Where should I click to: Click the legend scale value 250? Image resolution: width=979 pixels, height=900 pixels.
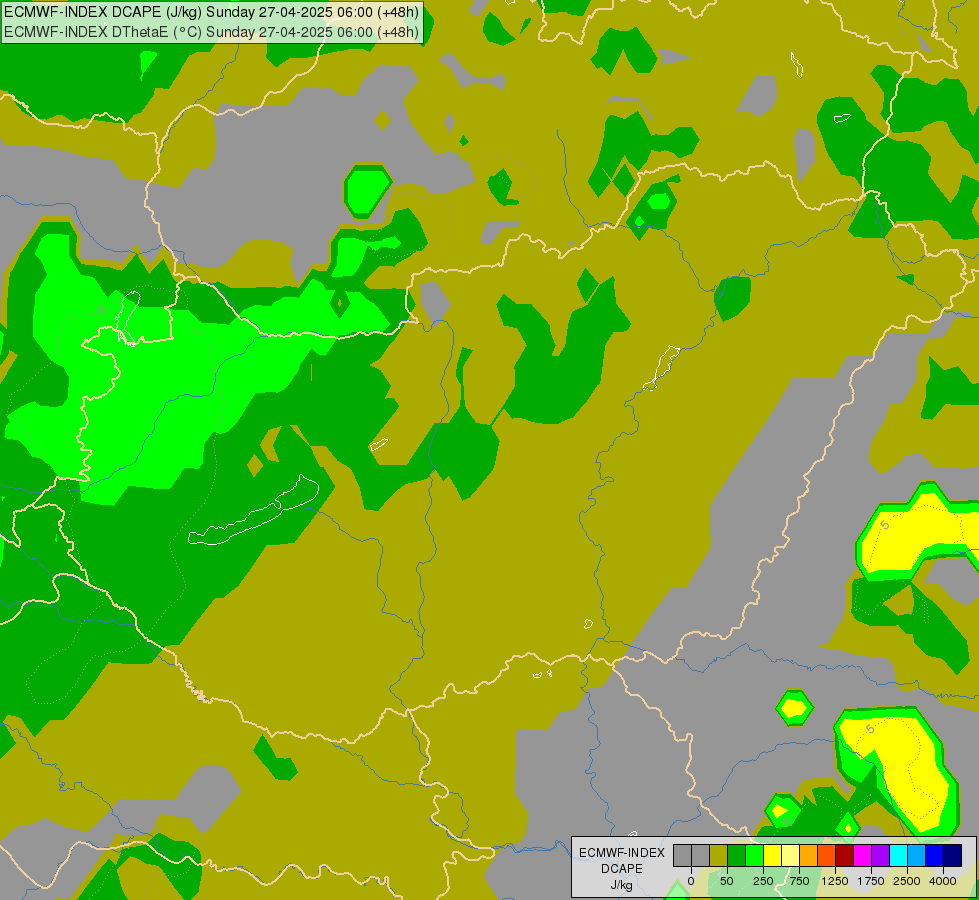763,881
